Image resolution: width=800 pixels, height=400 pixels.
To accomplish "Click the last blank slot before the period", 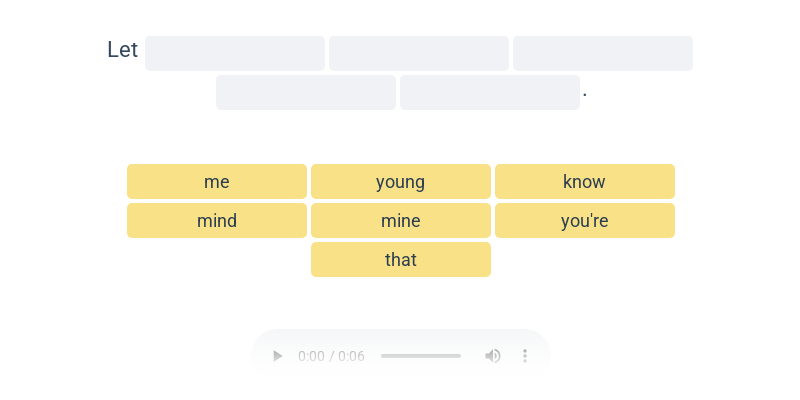I will [x=490, y=92].
